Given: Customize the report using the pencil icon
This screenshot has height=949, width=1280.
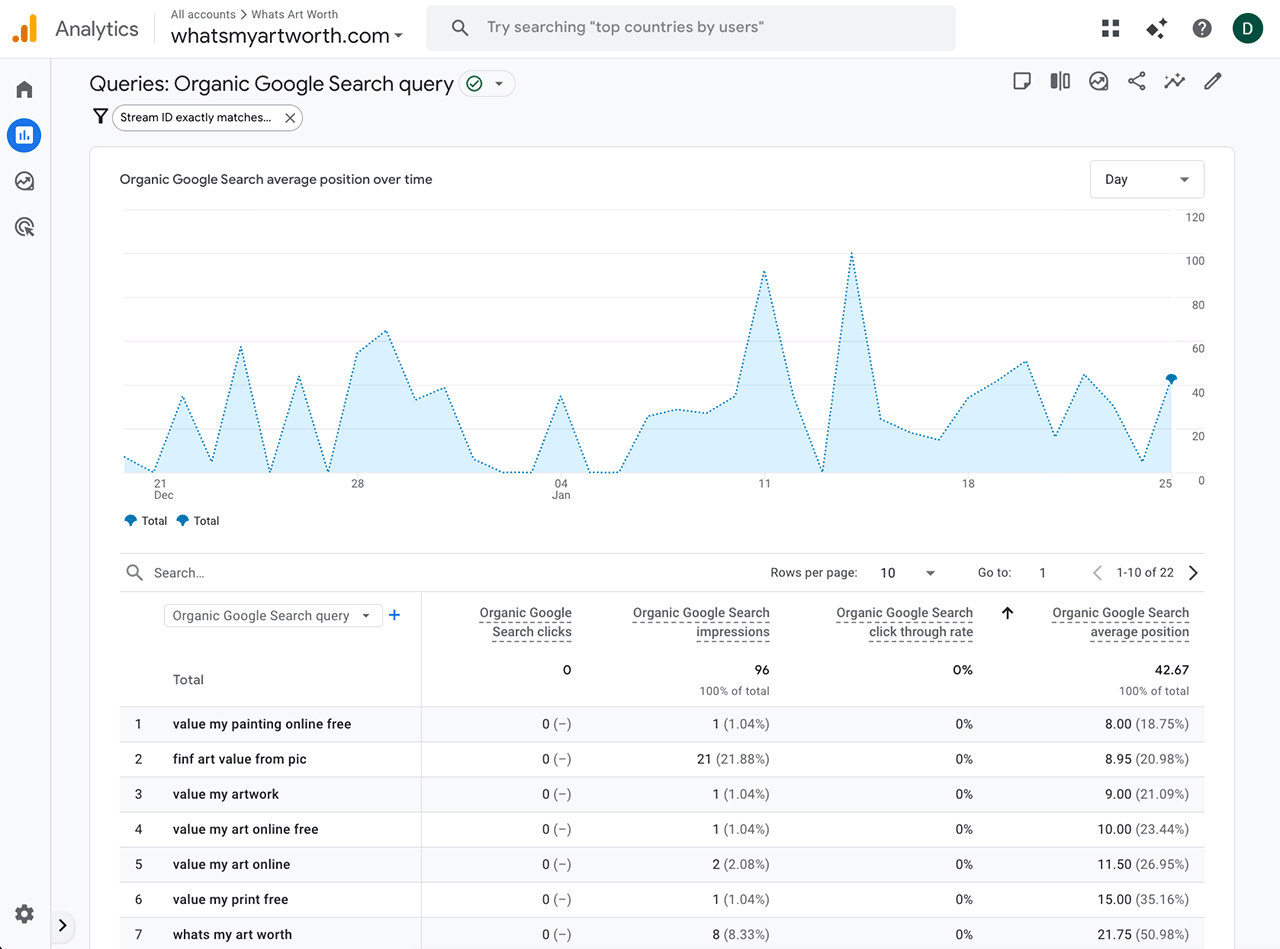Looking at the screenshot, I should point(1212,80).
